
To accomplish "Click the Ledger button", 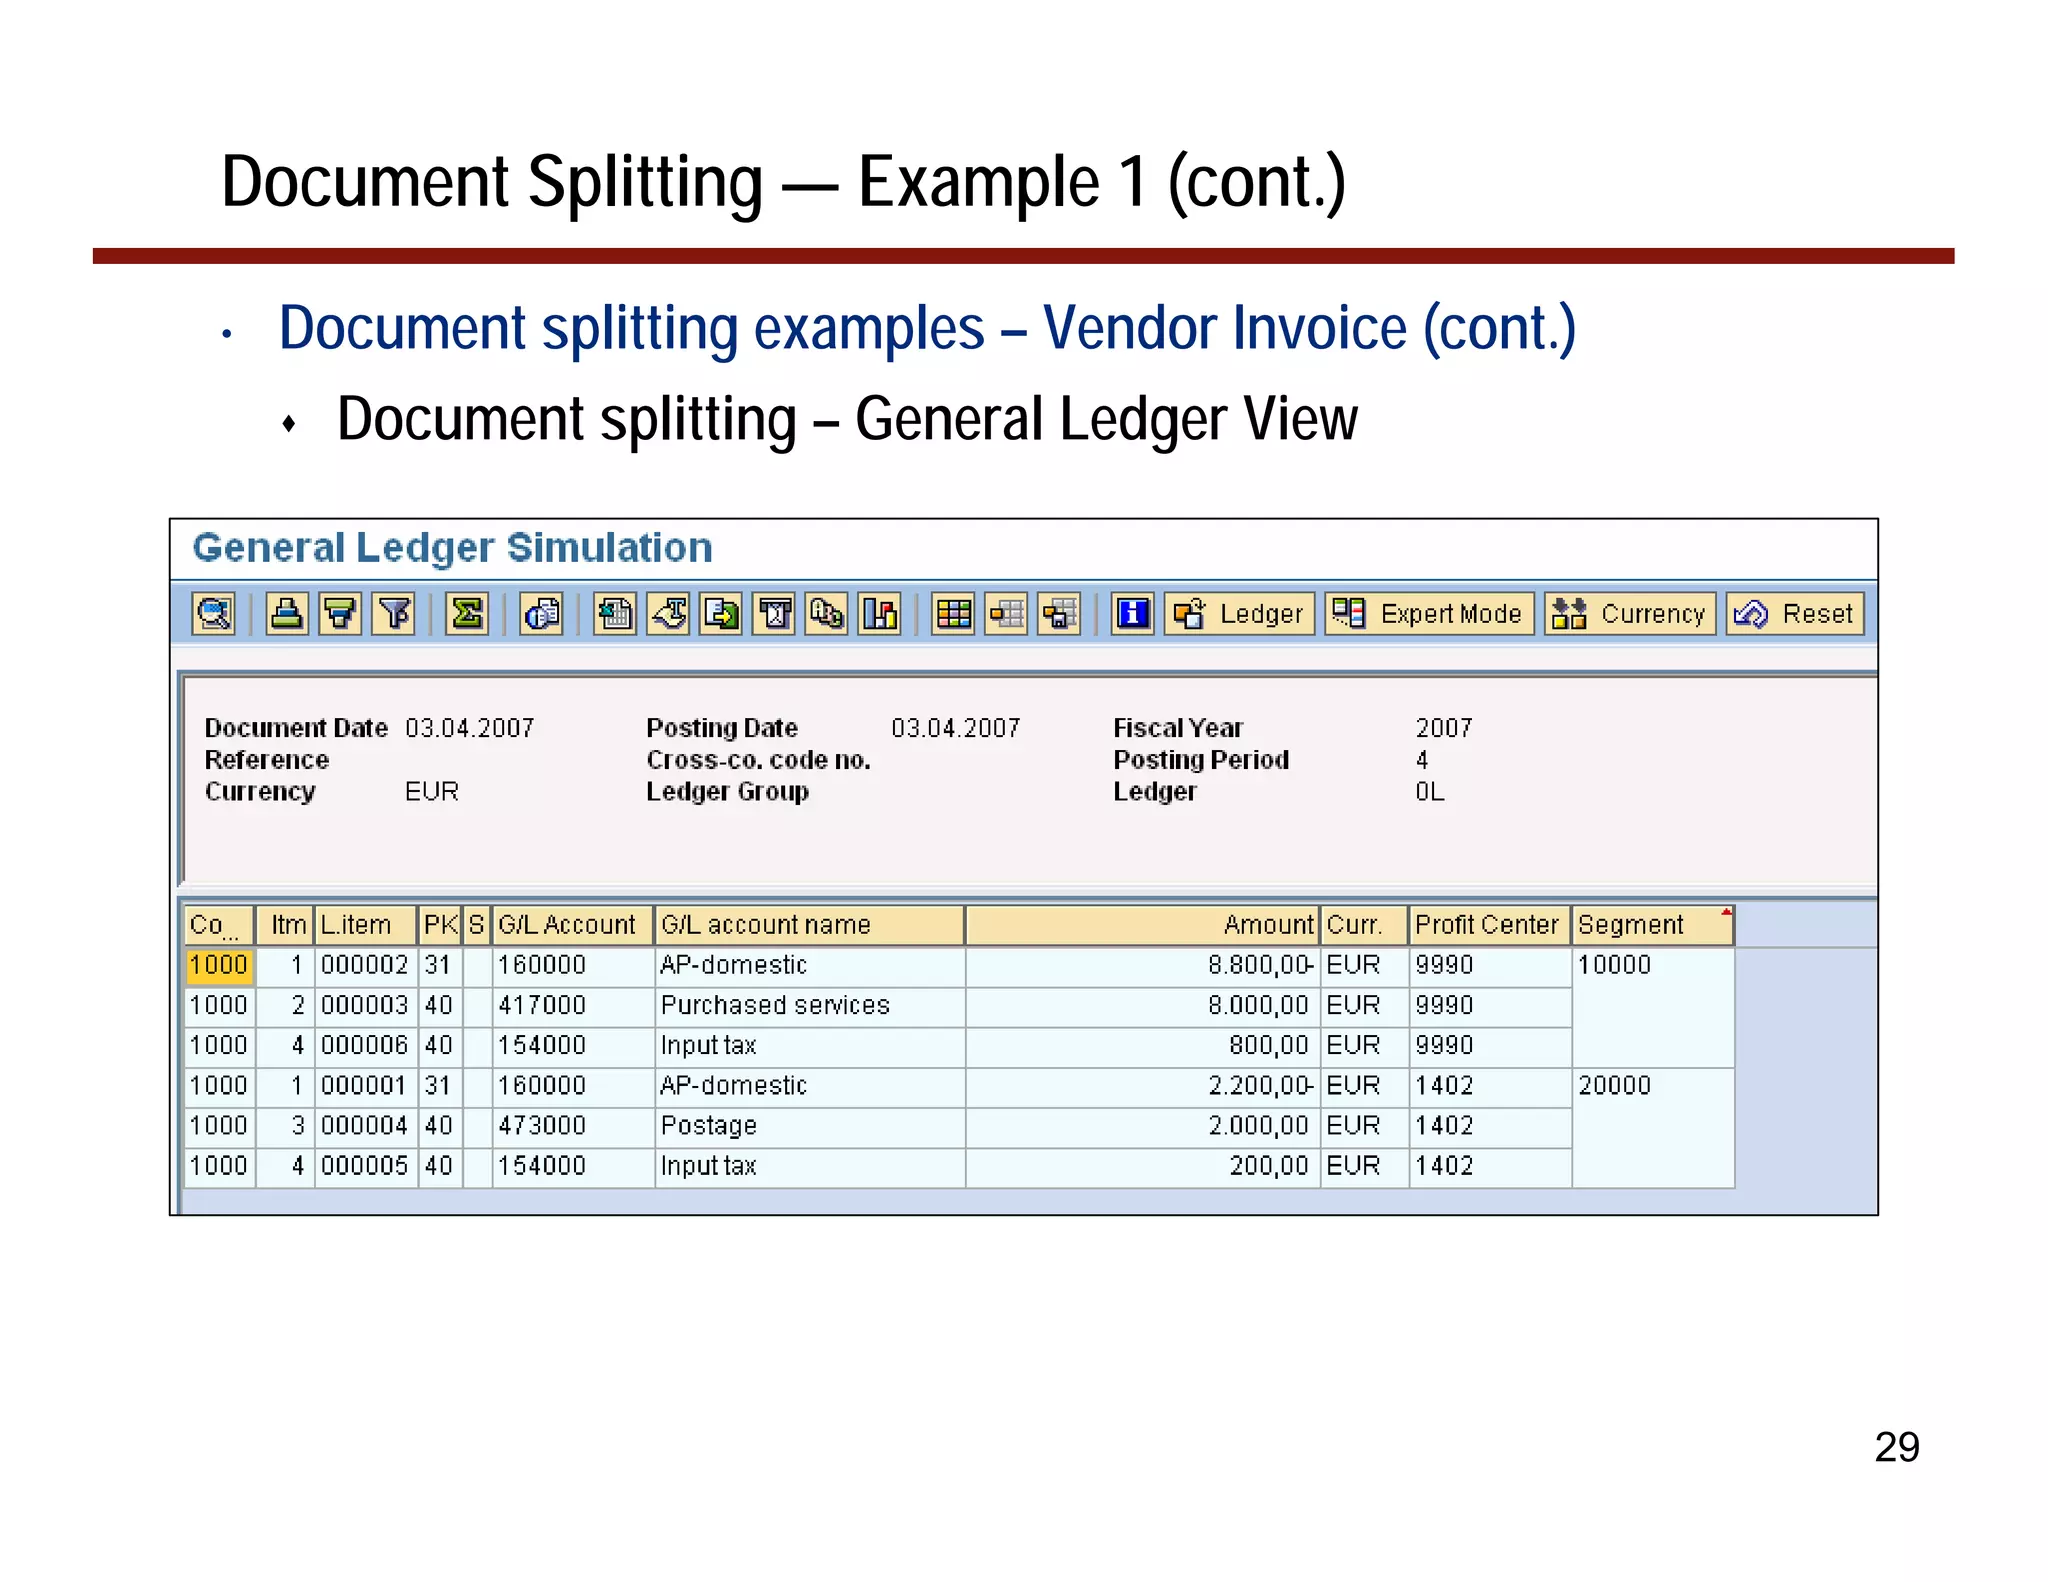I will [1239, 613].
